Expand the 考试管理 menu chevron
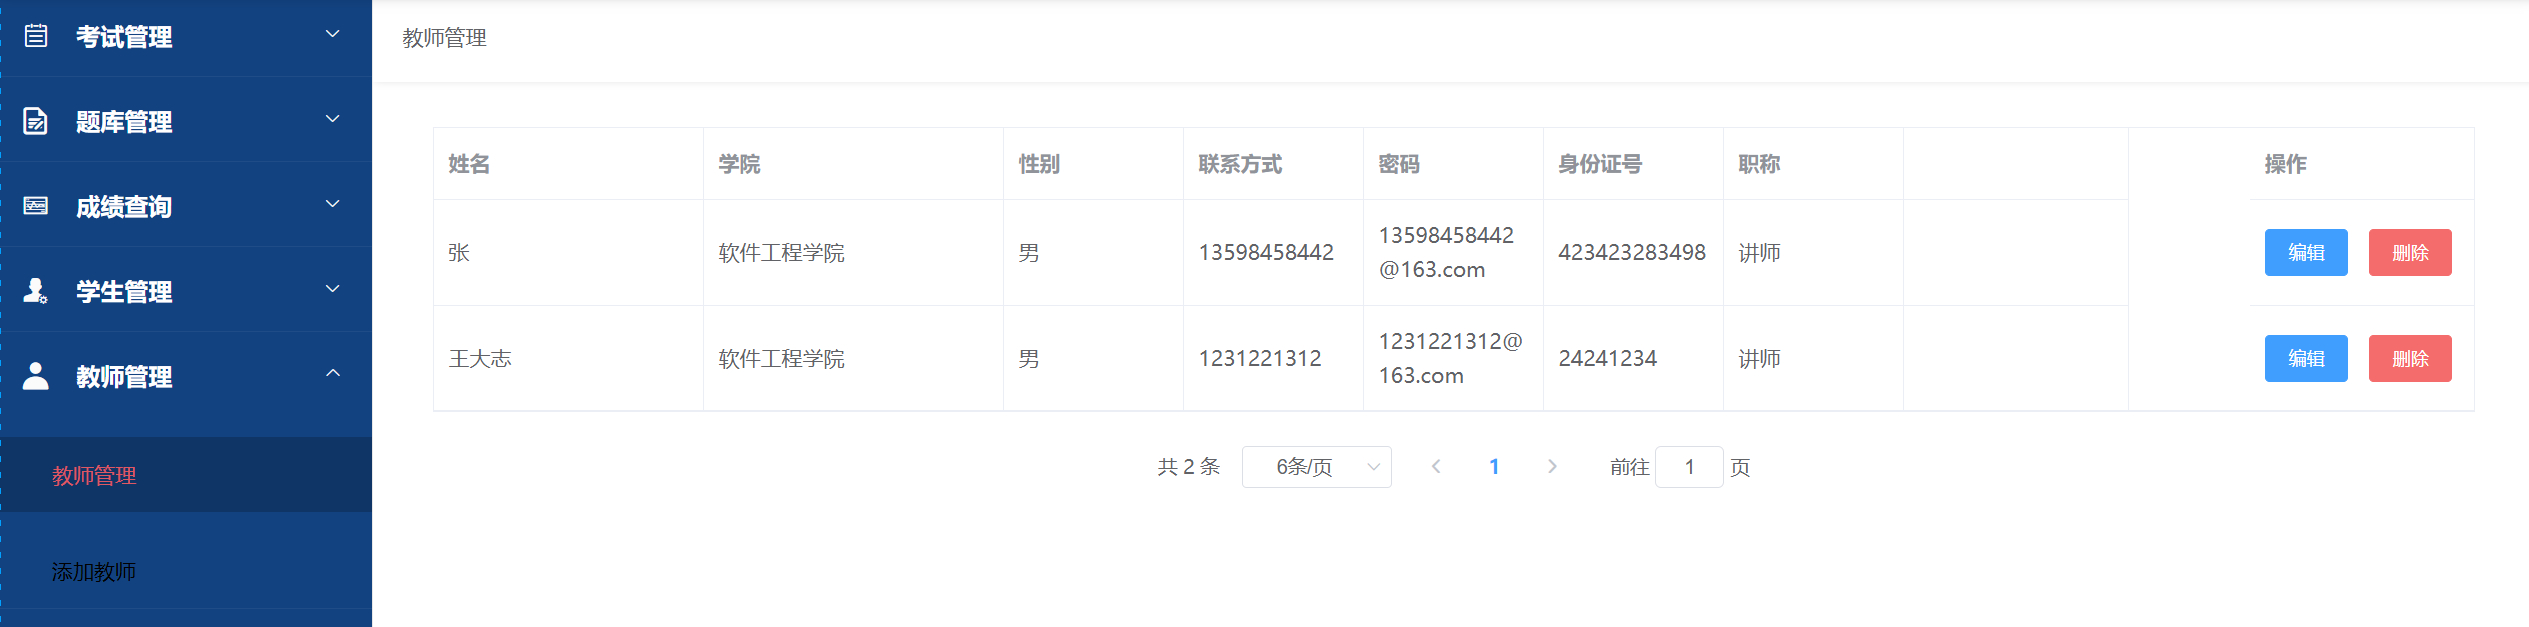 (333, 34)
